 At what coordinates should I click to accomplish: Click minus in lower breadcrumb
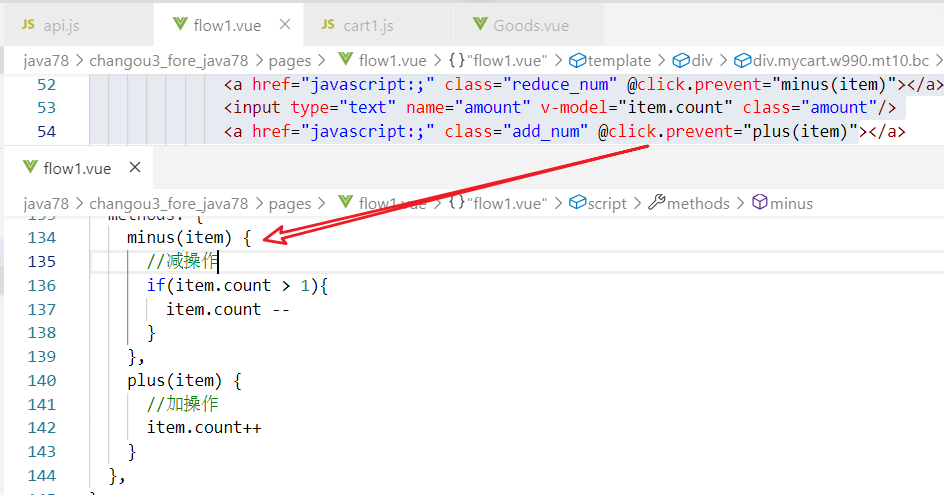pos(792,204)
